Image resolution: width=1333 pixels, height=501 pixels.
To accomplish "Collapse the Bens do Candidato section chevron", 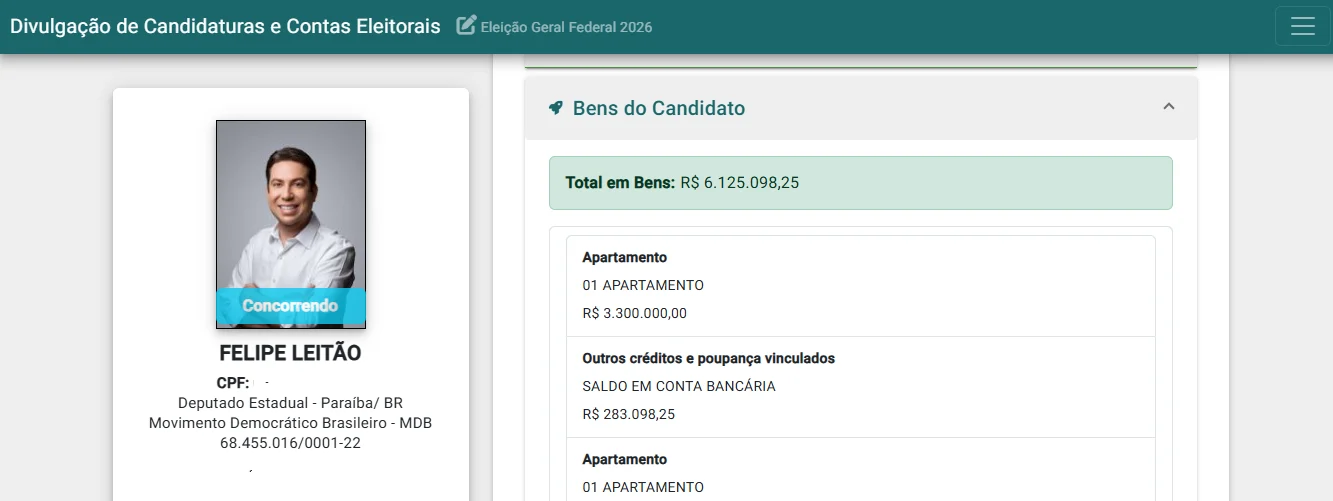I will (x=1168, y=107).
